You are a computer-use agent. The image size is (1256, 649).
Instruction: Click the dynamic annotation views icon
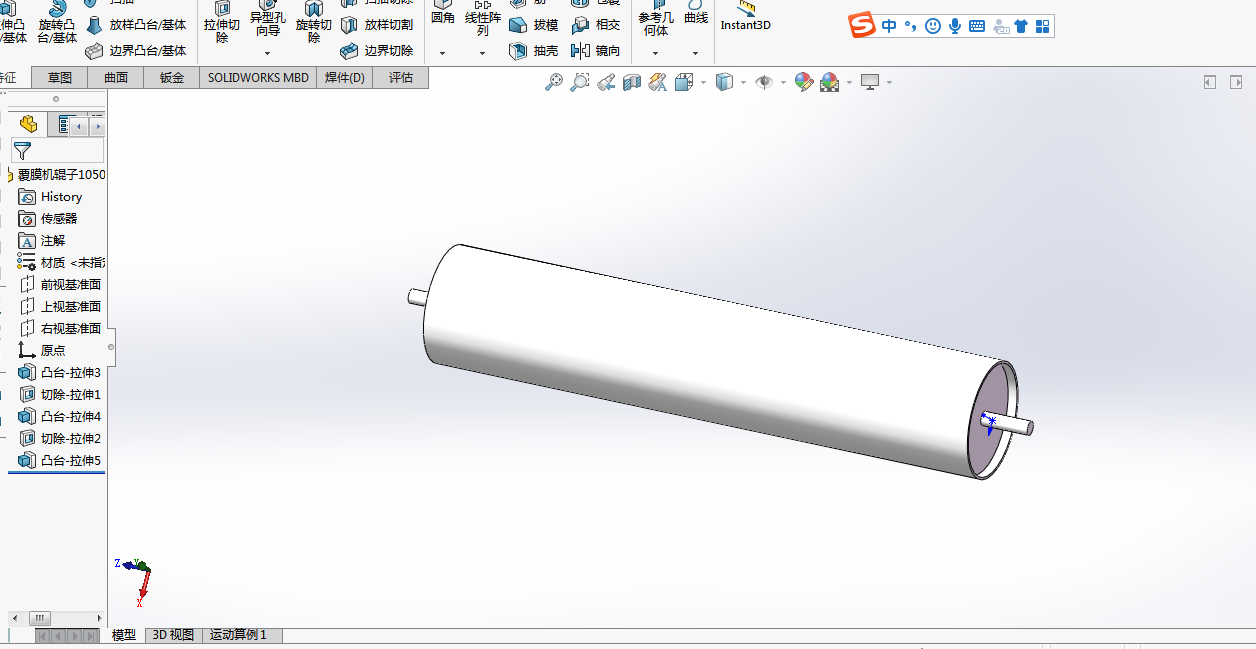(657, 83)
